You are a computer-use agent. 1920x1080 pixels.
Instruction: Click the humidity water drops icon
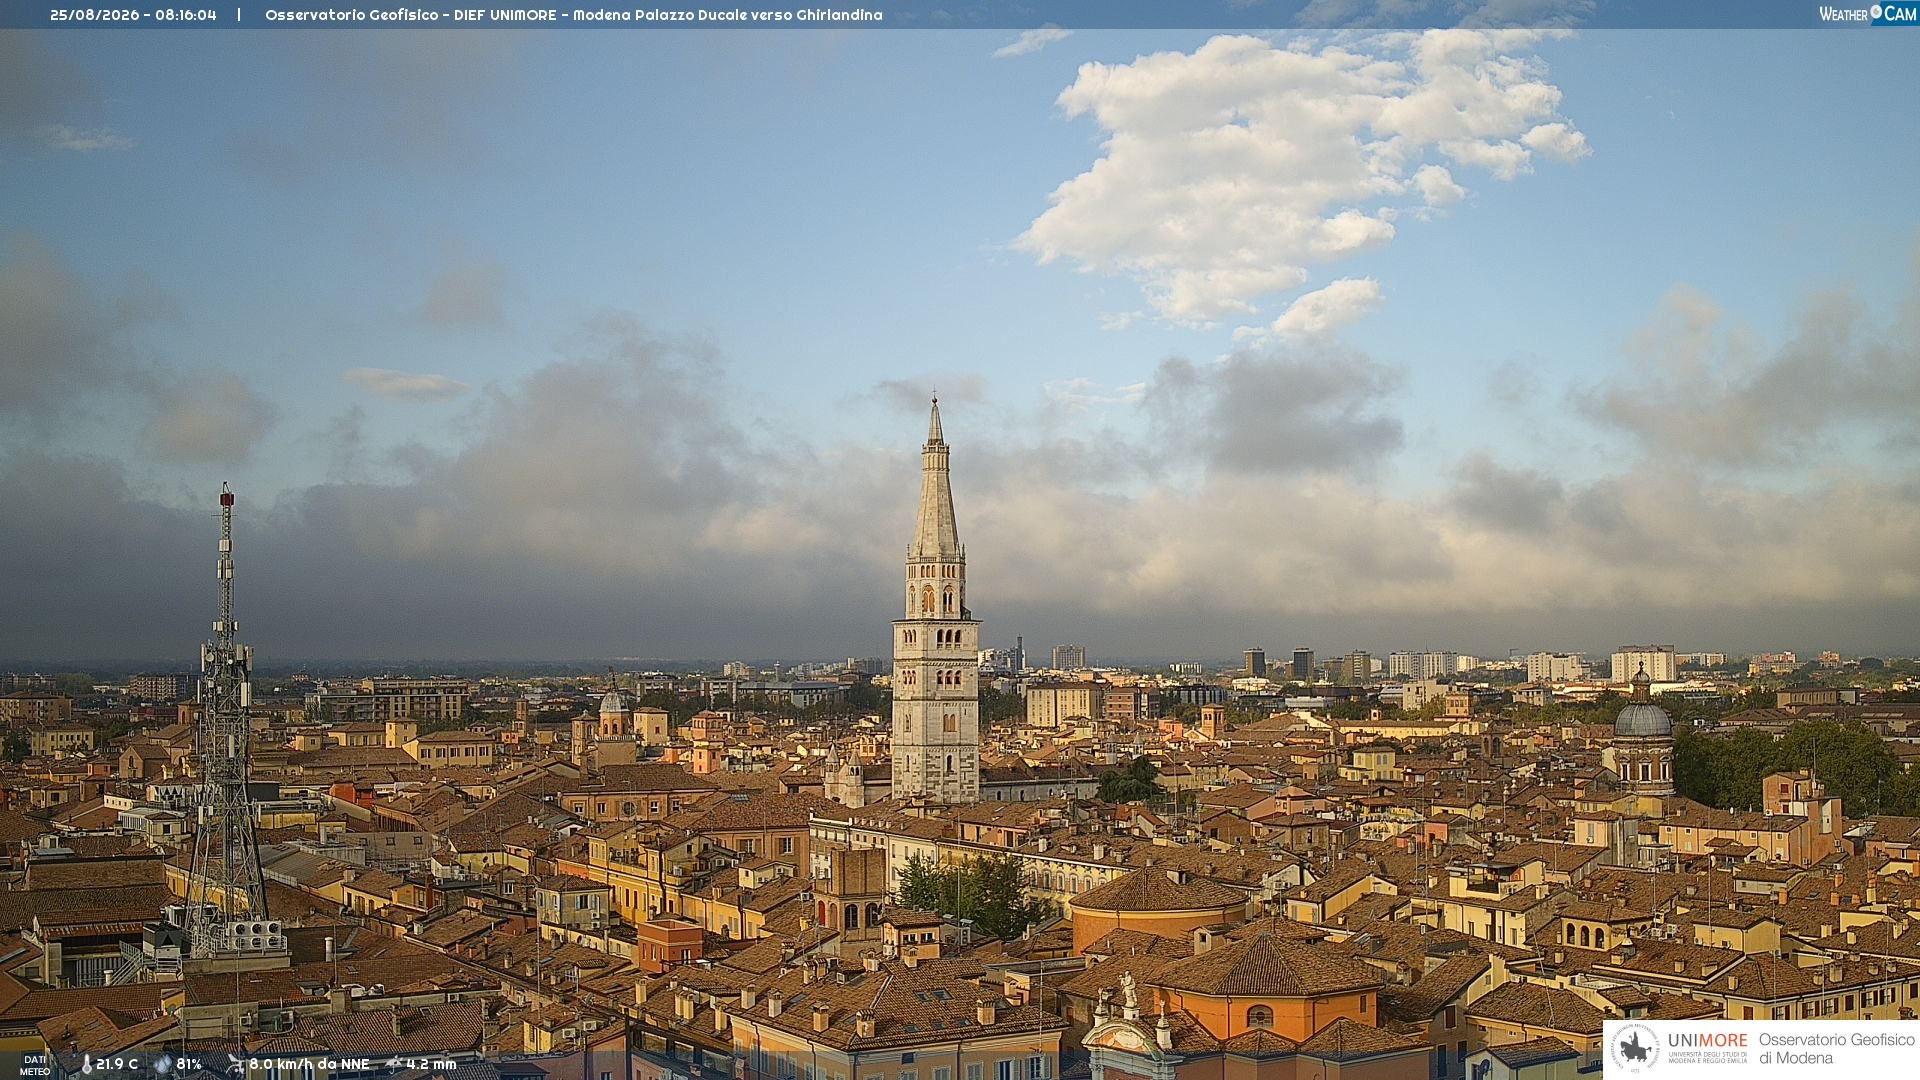click(163, 1065)
